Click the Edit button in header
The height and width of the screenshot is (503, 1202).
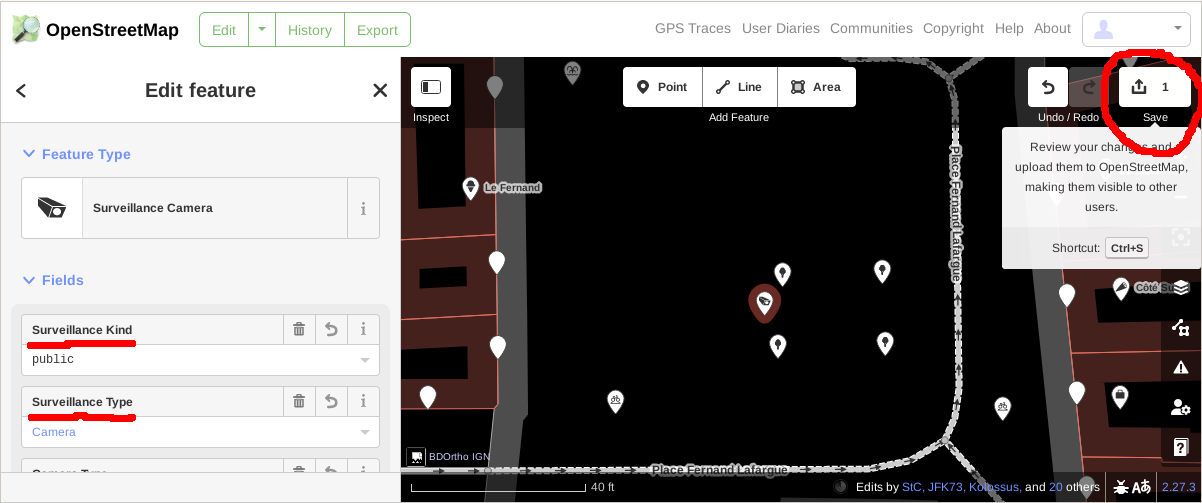[224, 30]
